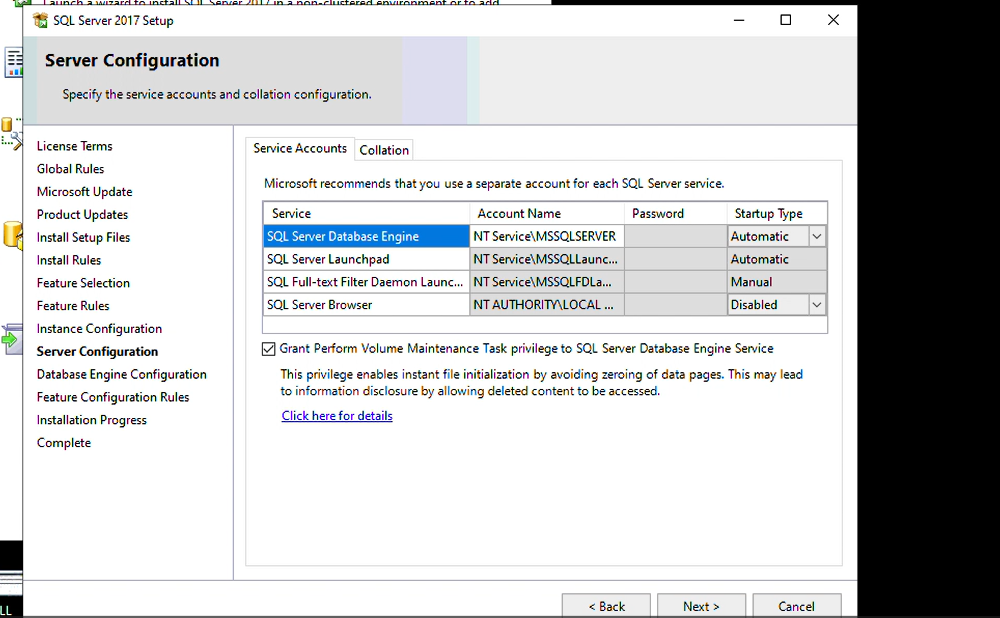Click Install Rules step

[x=69, y=260]
